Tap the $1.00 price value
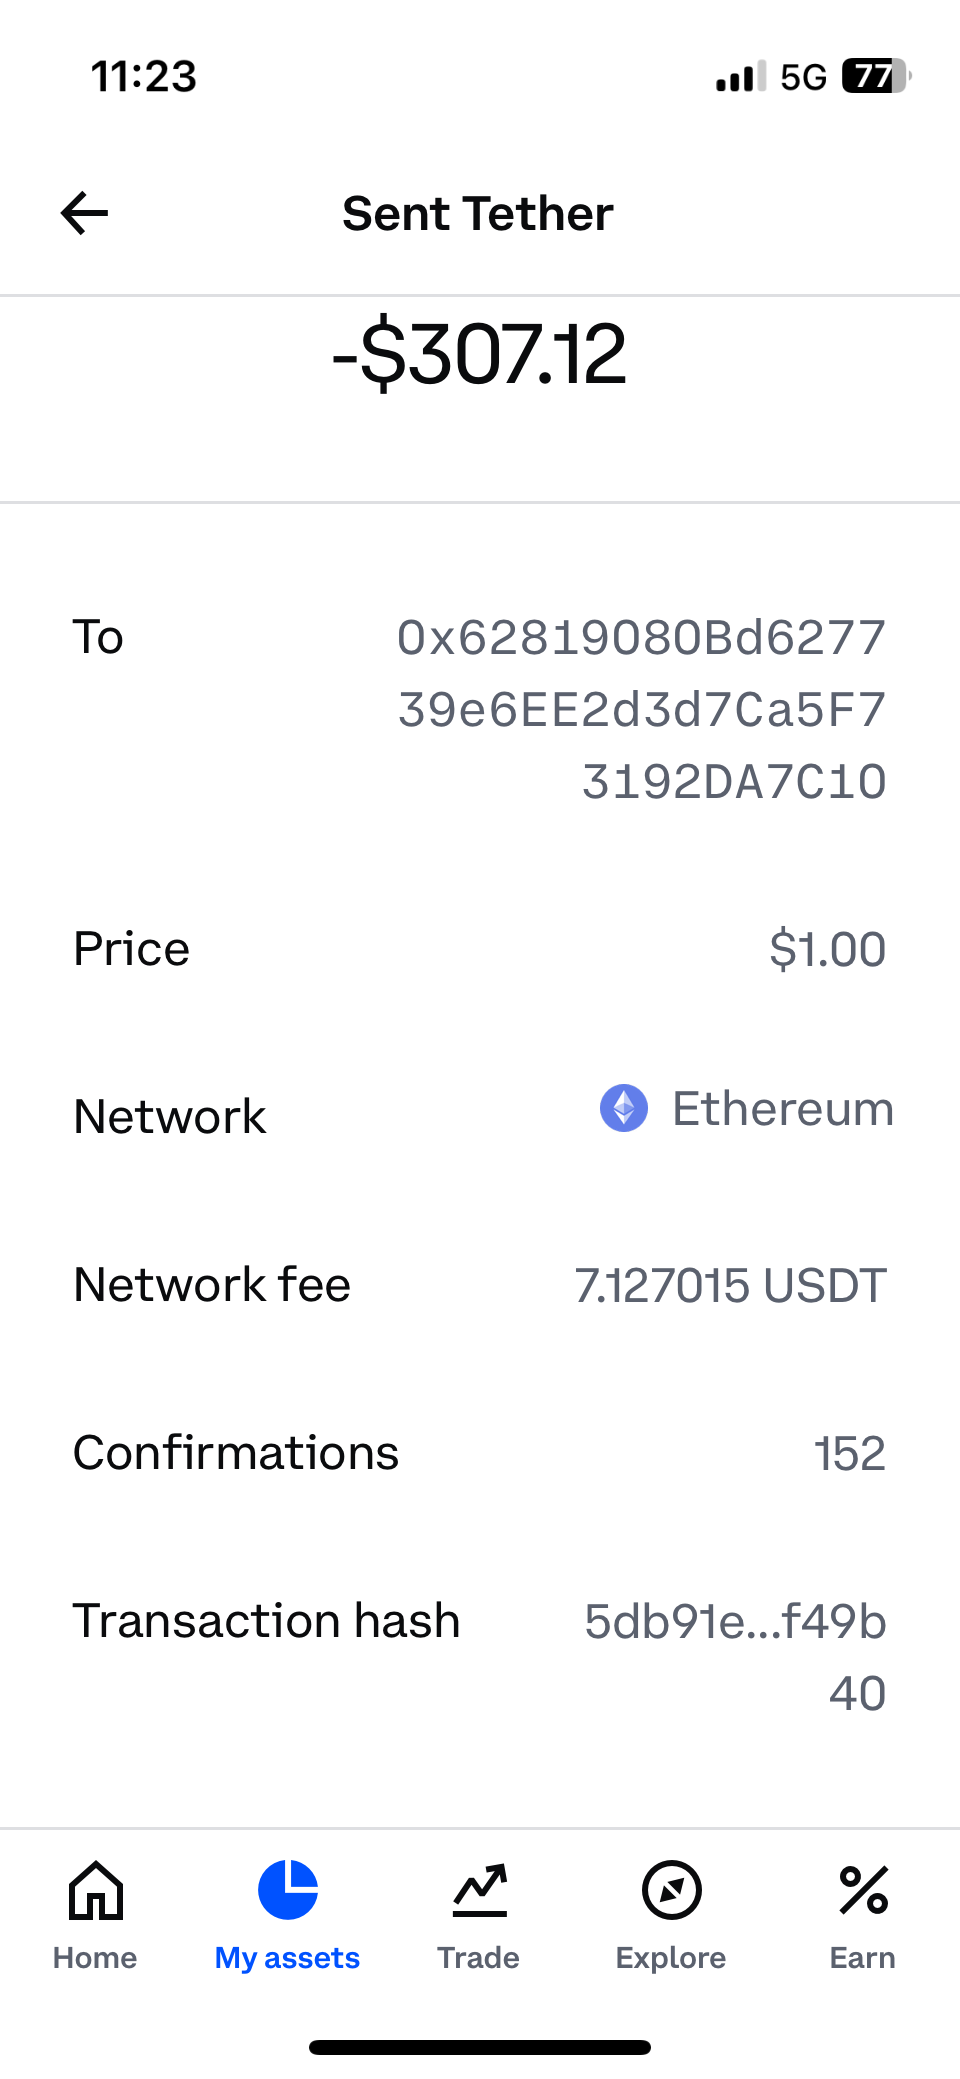Screen dimensions: 960x2079 [x=827, y=949]
